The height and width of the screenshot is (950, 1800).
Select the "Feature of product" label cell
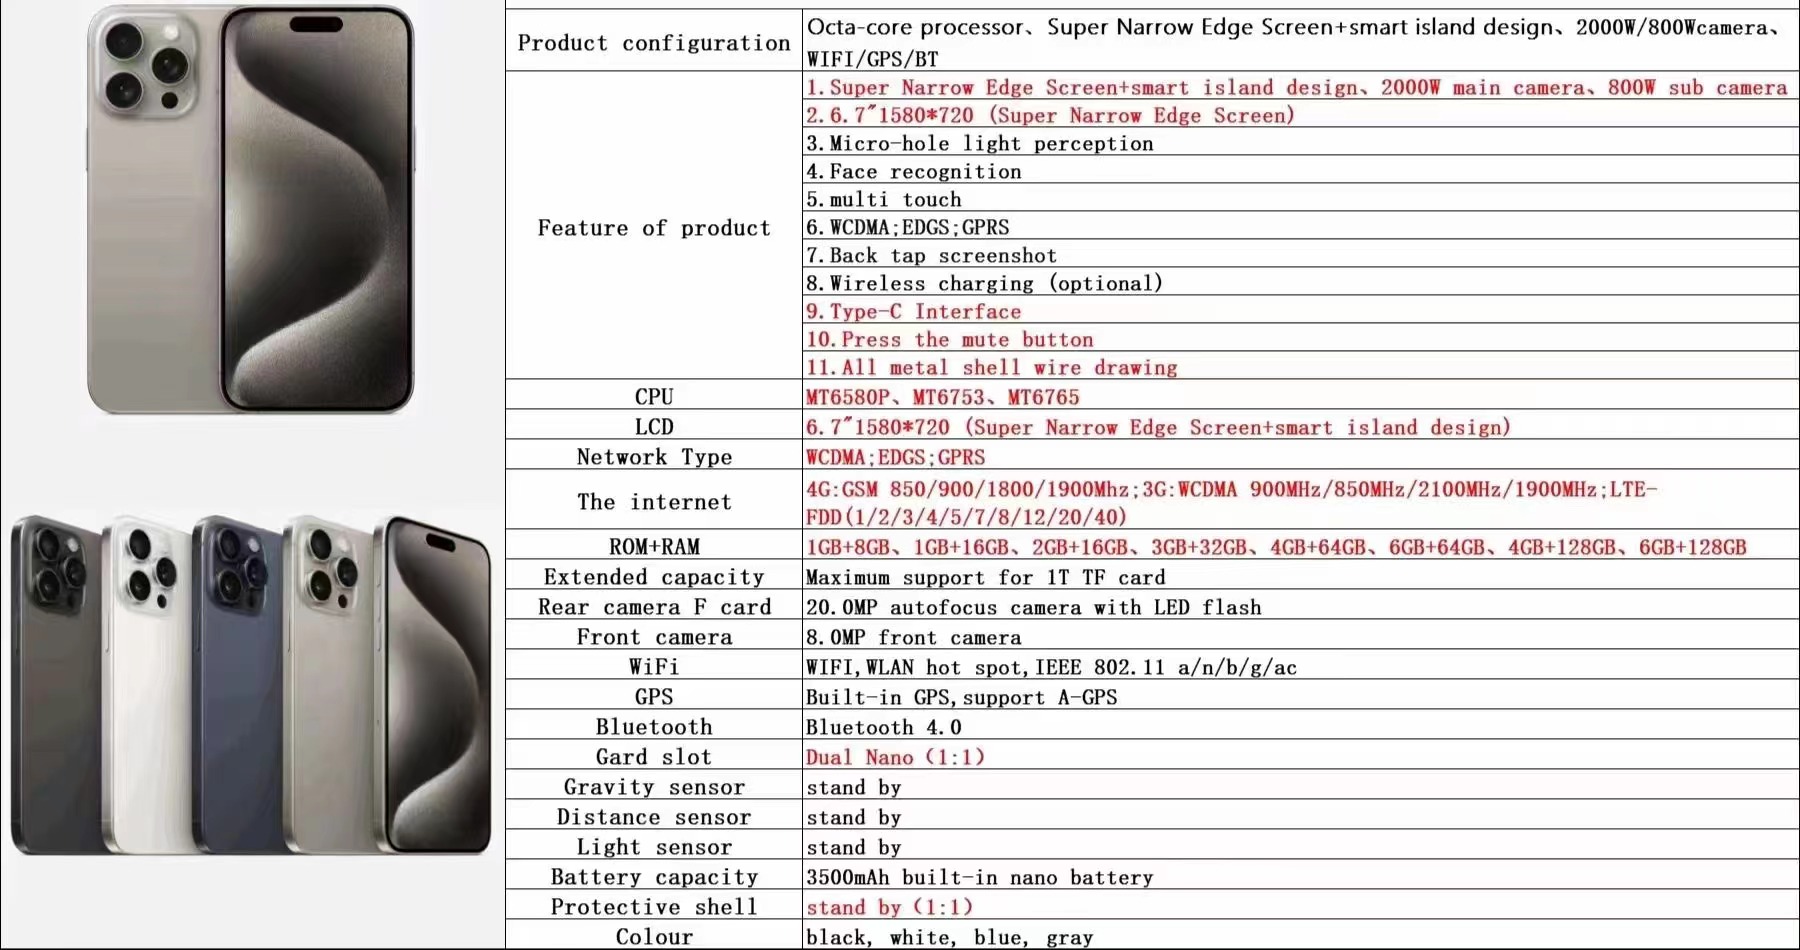click(654, 228)
